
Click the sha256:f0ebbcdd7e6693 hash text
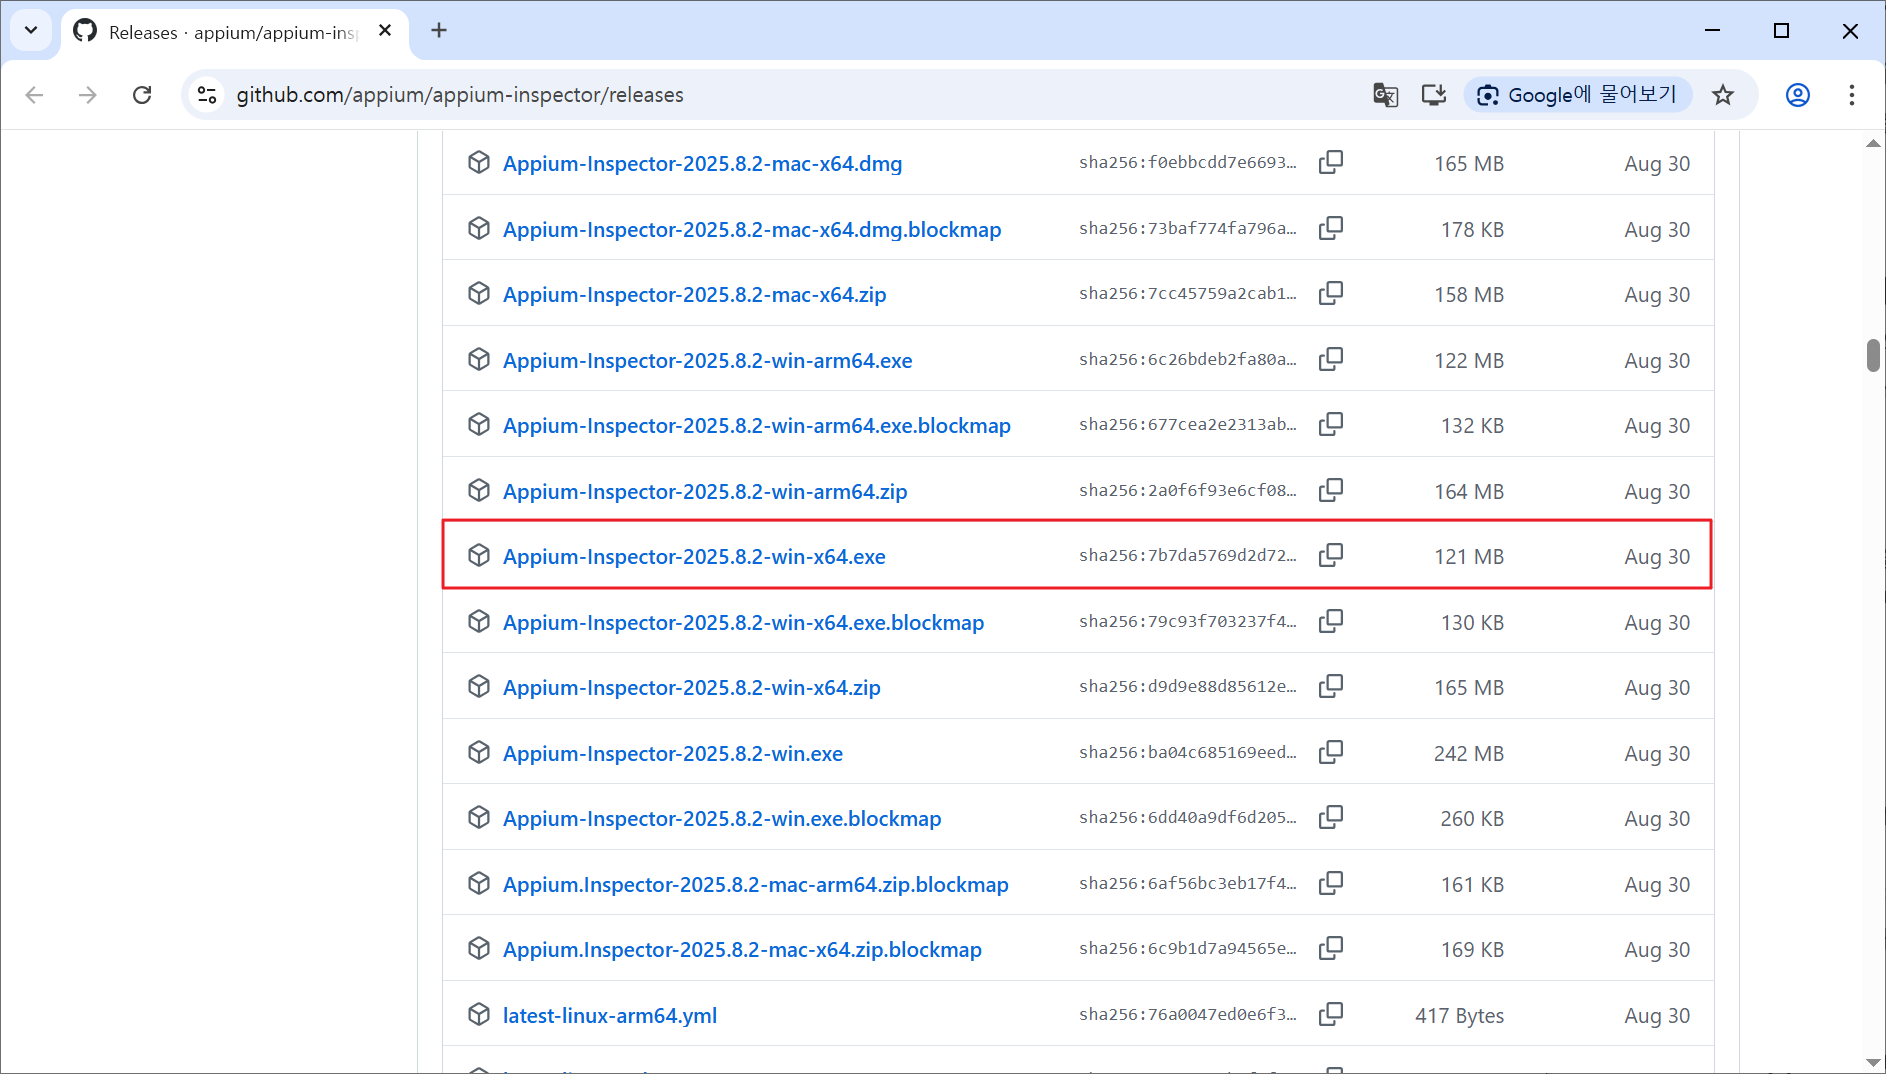pyautogui.click(x=1187, y=162)
